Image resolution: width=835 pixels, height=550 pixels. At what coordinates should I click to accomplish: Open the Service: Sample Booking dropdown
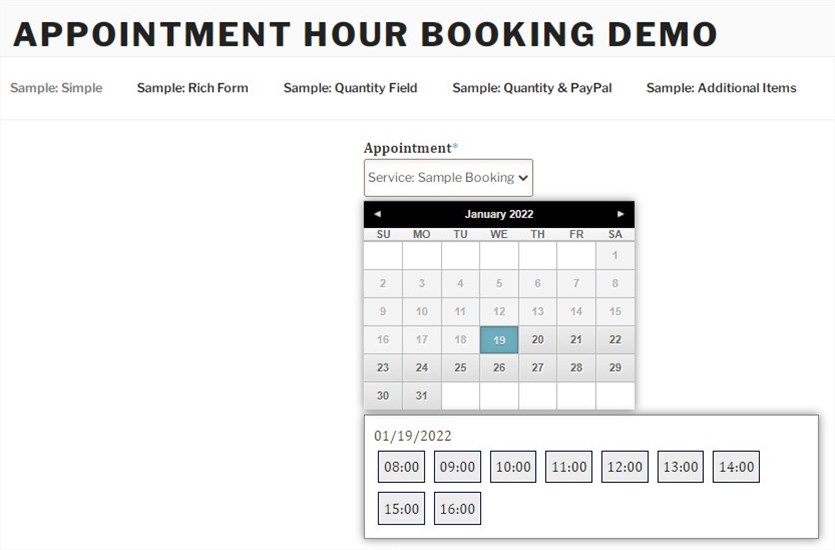[448, 177]
